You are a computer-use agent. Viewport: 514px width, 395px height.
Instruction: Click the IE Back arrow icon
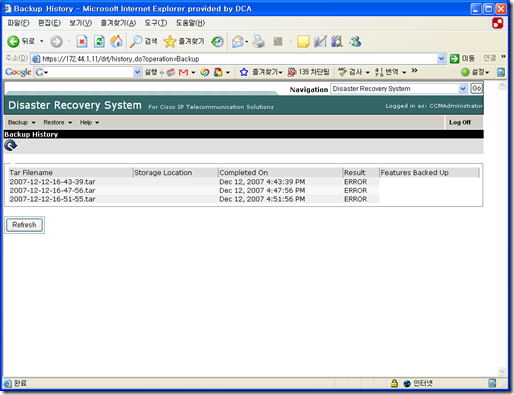(x=13, y=42)
